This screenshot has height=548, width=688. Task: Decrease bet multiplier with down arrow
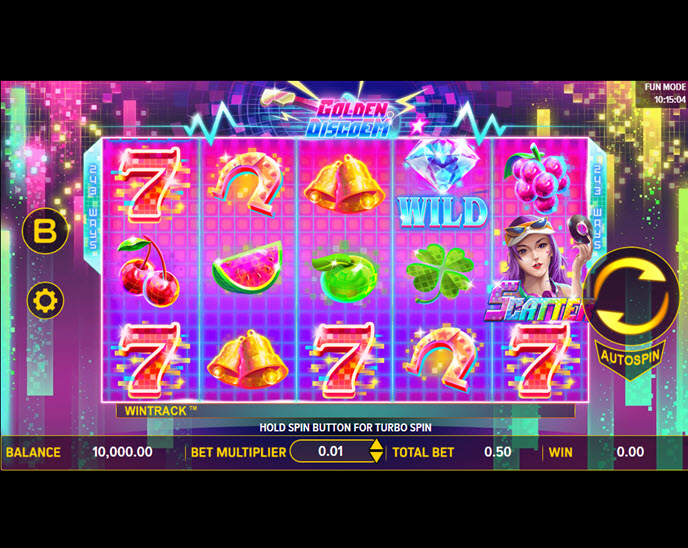[376, 458]
